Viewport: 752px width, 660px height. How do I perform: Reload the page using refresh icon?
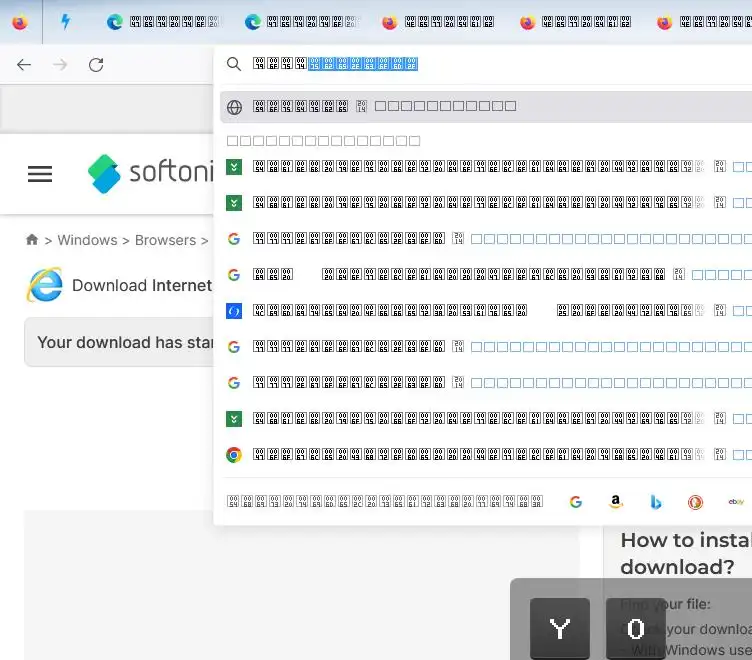(x=96, y=65)
